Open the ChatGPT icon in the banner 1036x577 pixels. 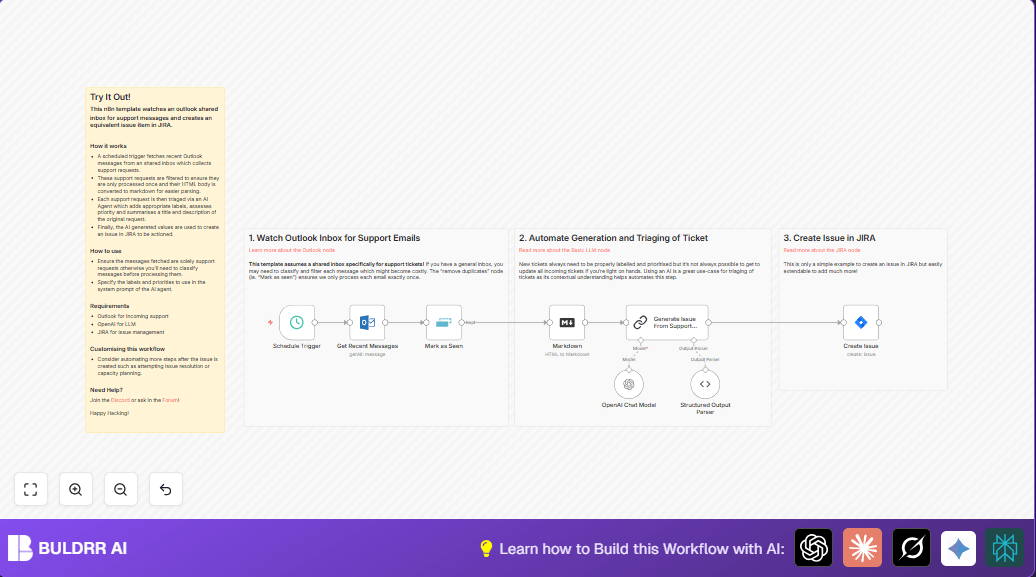(813, 548)
